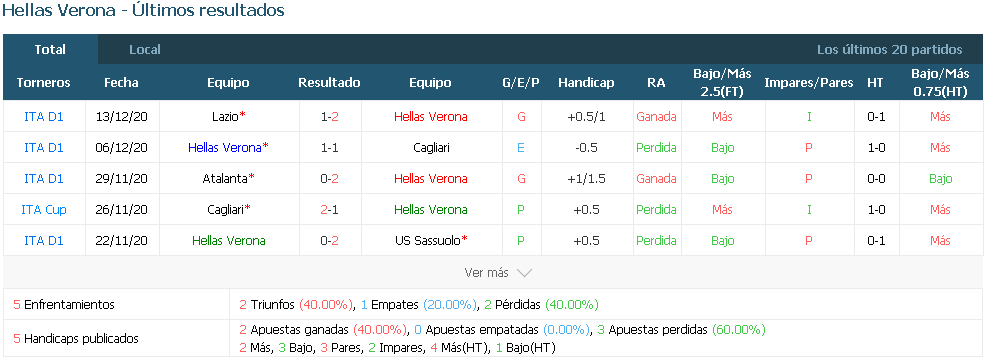Switch to the Local tab
990x362 pixels.
(x=145, y=49)
